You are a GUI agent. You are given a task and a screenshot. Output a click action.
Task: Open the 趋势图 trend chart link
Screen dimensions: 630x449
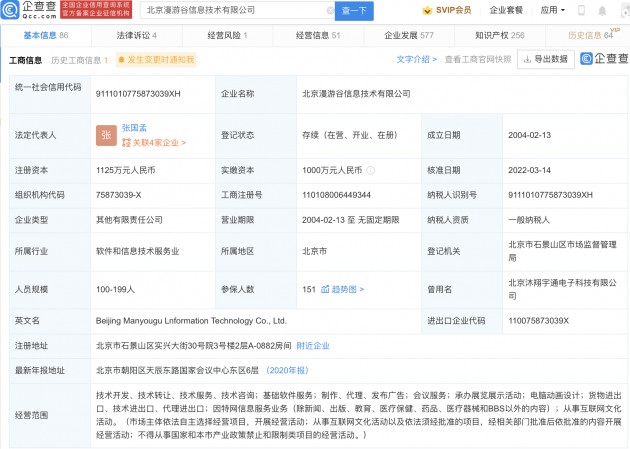coord(343,289)
